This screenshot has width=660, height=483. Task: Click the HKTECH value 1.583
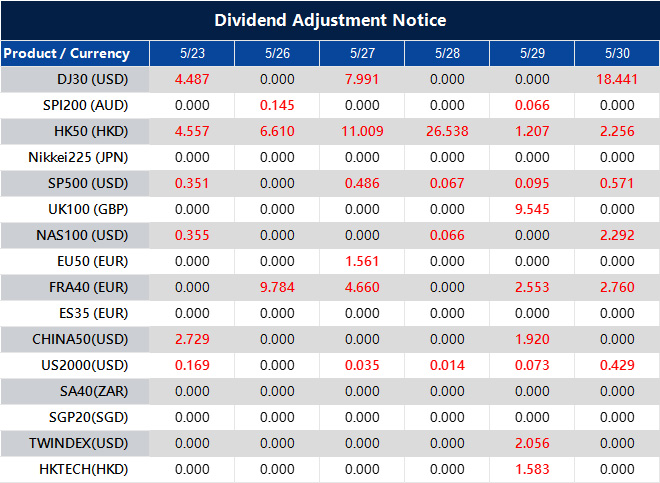531,469
